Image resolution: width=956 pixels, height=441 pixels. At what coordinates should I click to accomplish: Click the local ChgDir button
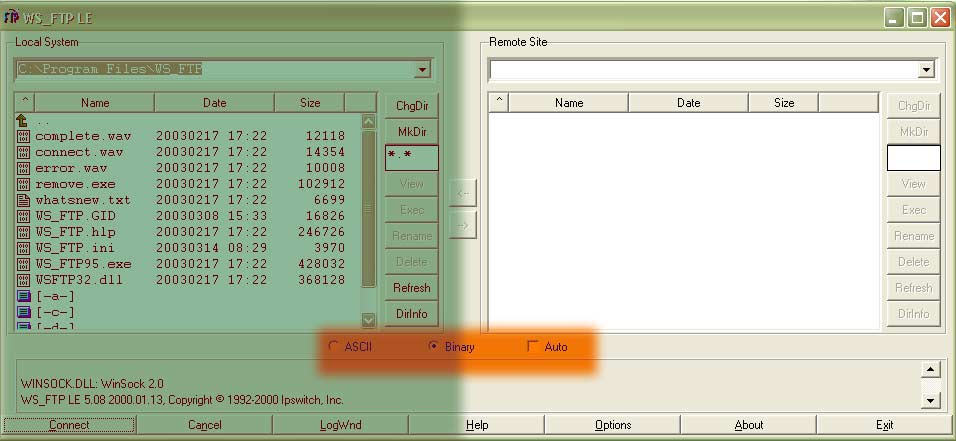click(x=412, y=106)
